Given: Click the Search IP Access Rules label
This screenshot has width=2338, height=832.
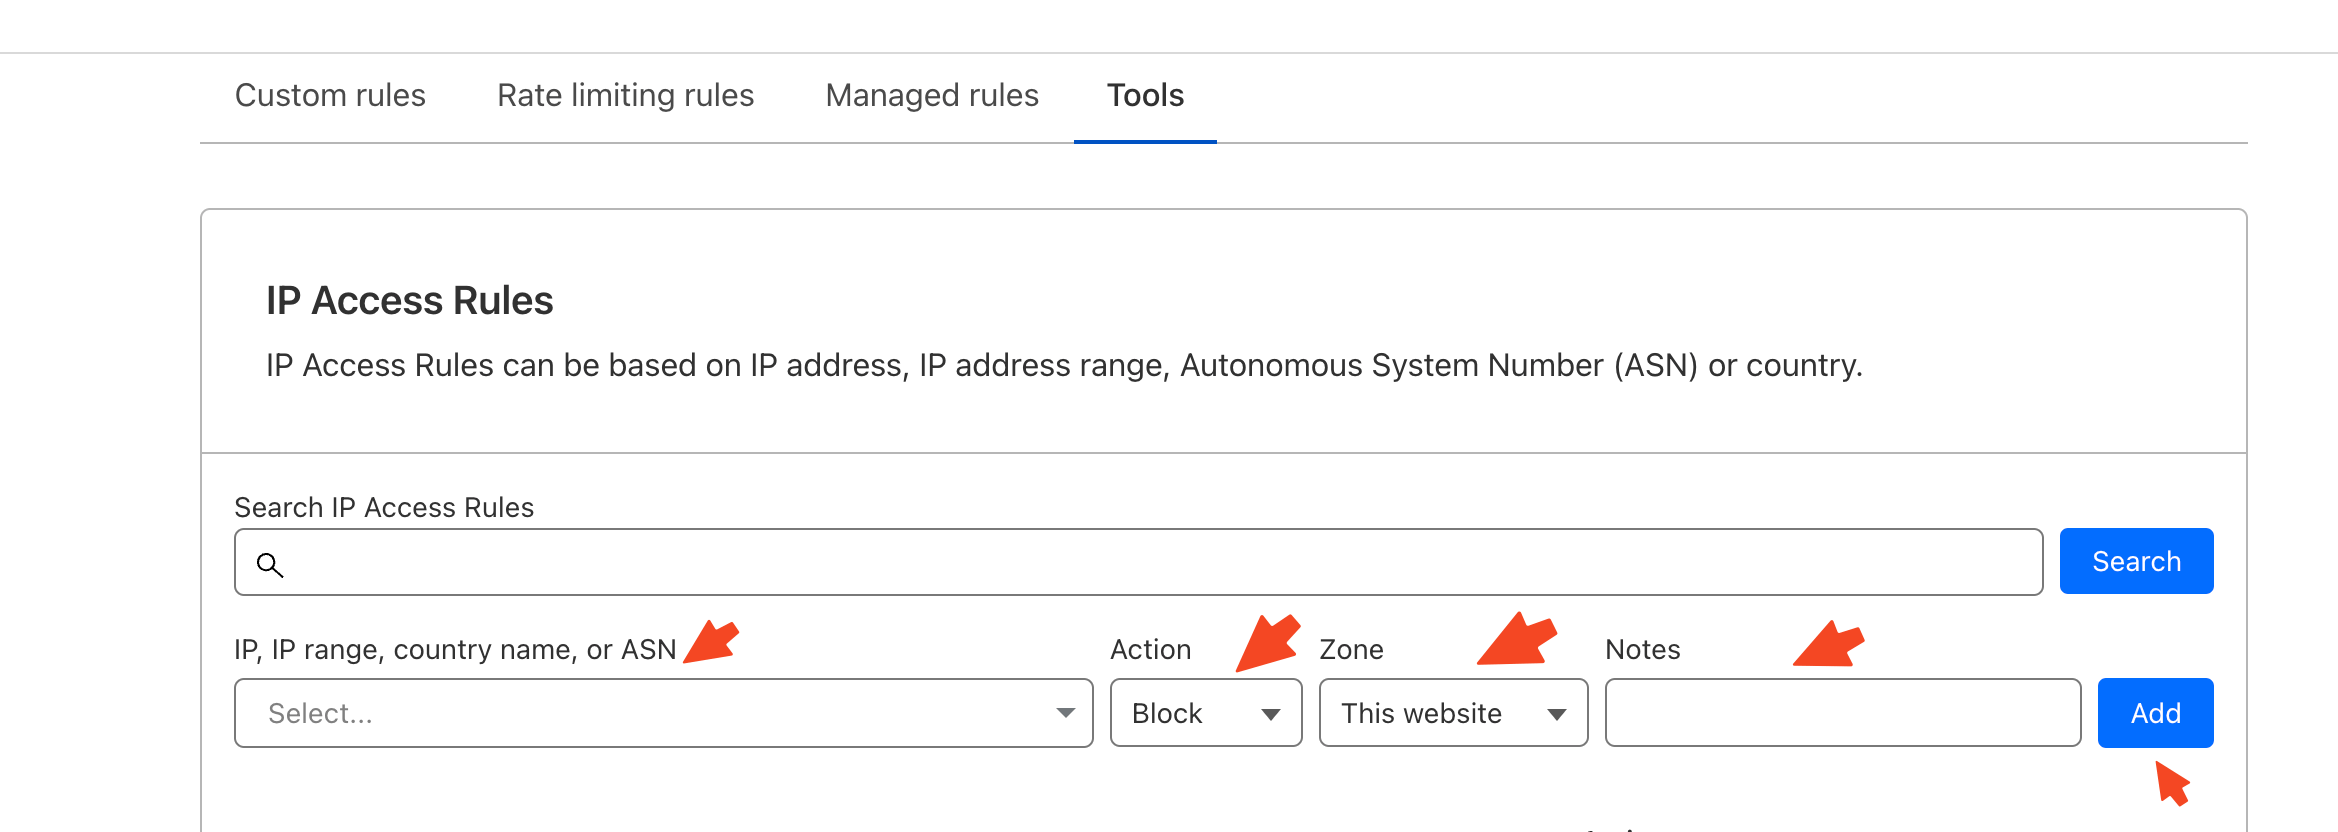Looking at the screenshot, I should pos(384,507).
